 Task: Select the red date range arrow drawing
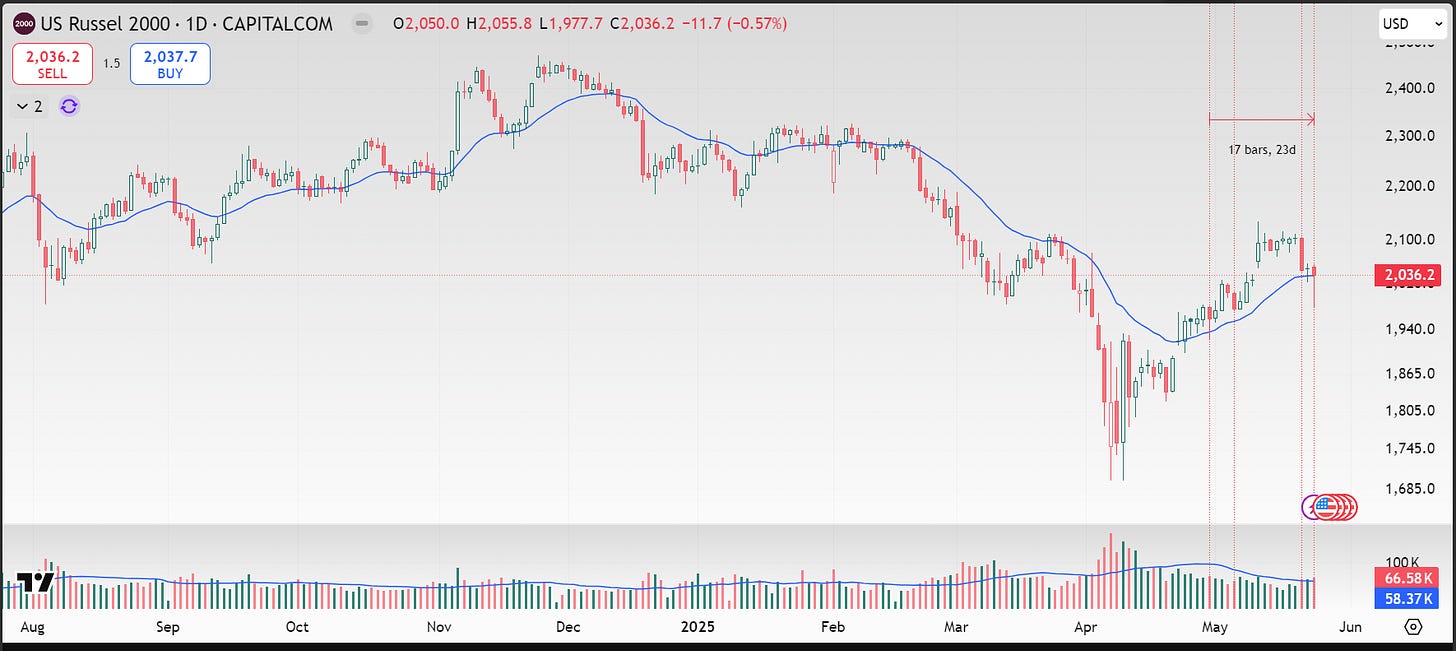pyautogui.click(x=1261, y=119)
